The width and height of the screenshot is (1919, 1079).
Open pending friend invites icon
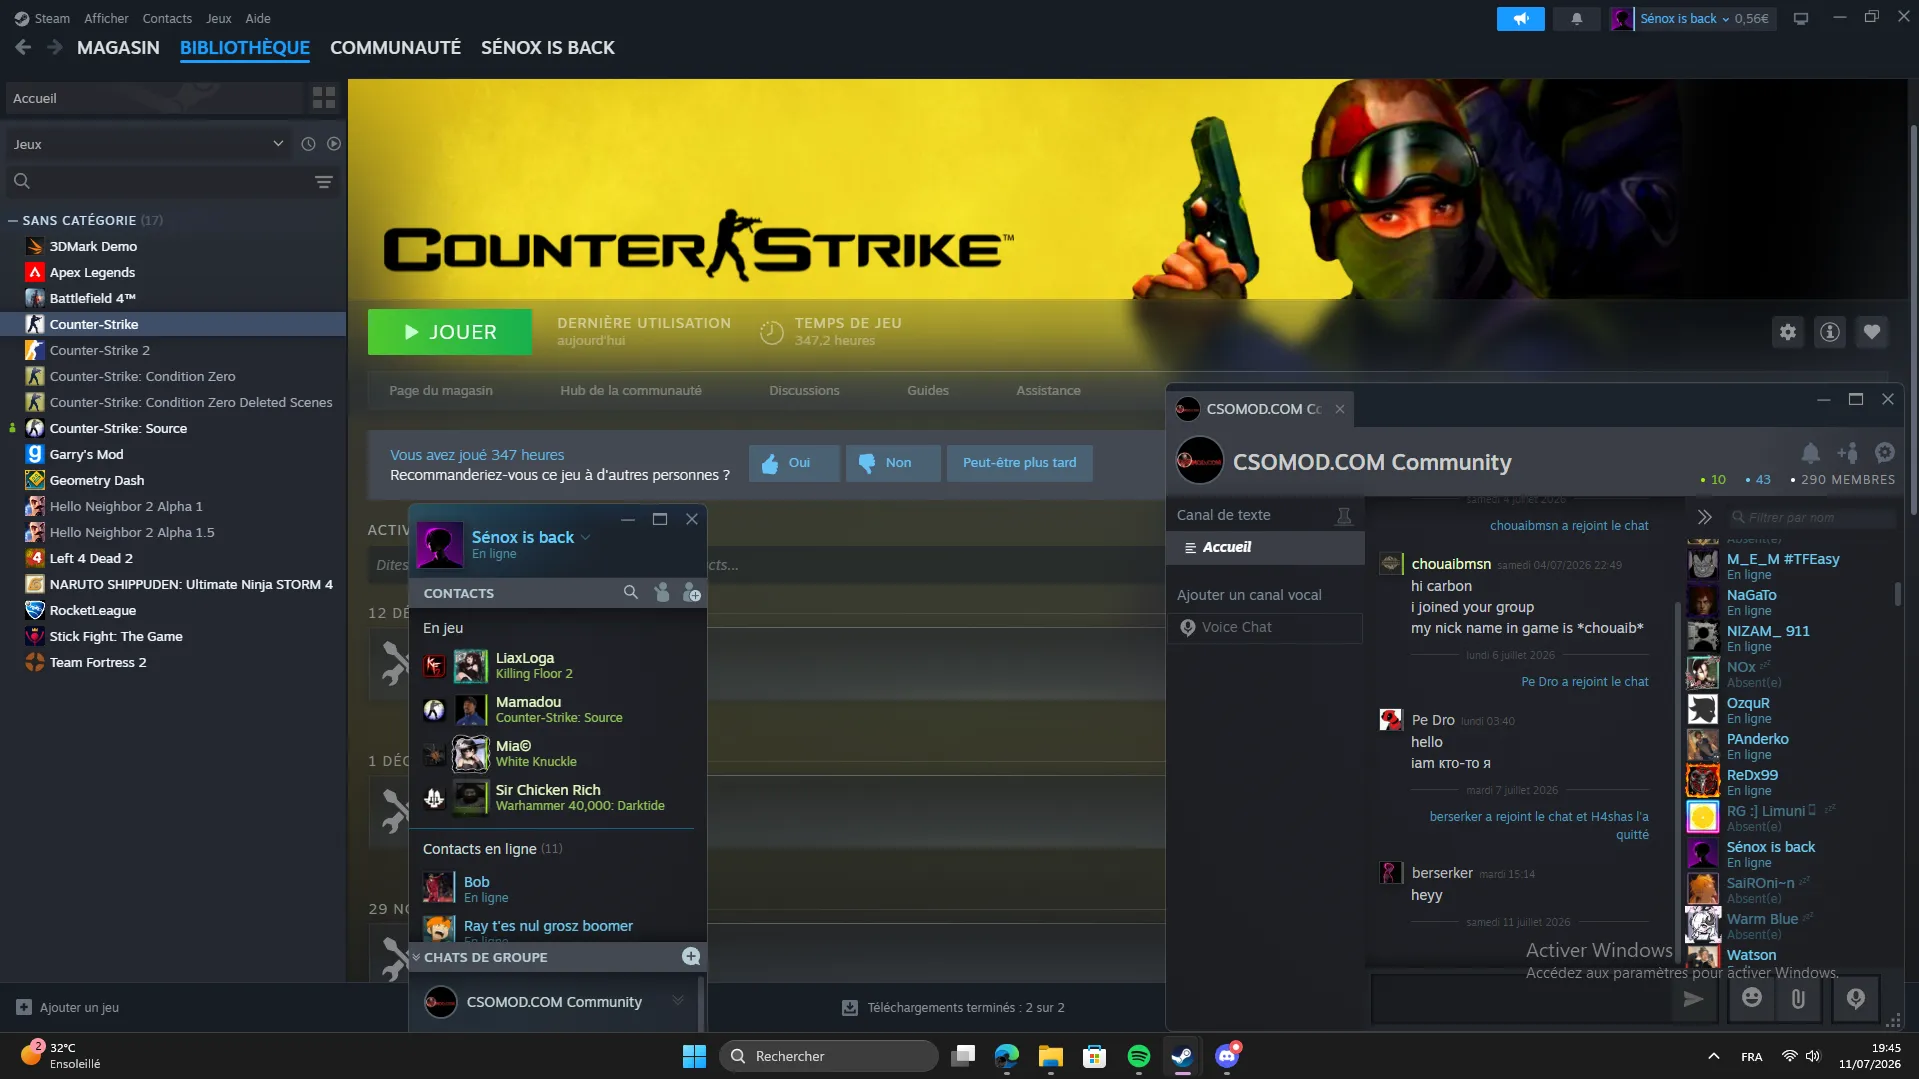(x=661, y=592)
